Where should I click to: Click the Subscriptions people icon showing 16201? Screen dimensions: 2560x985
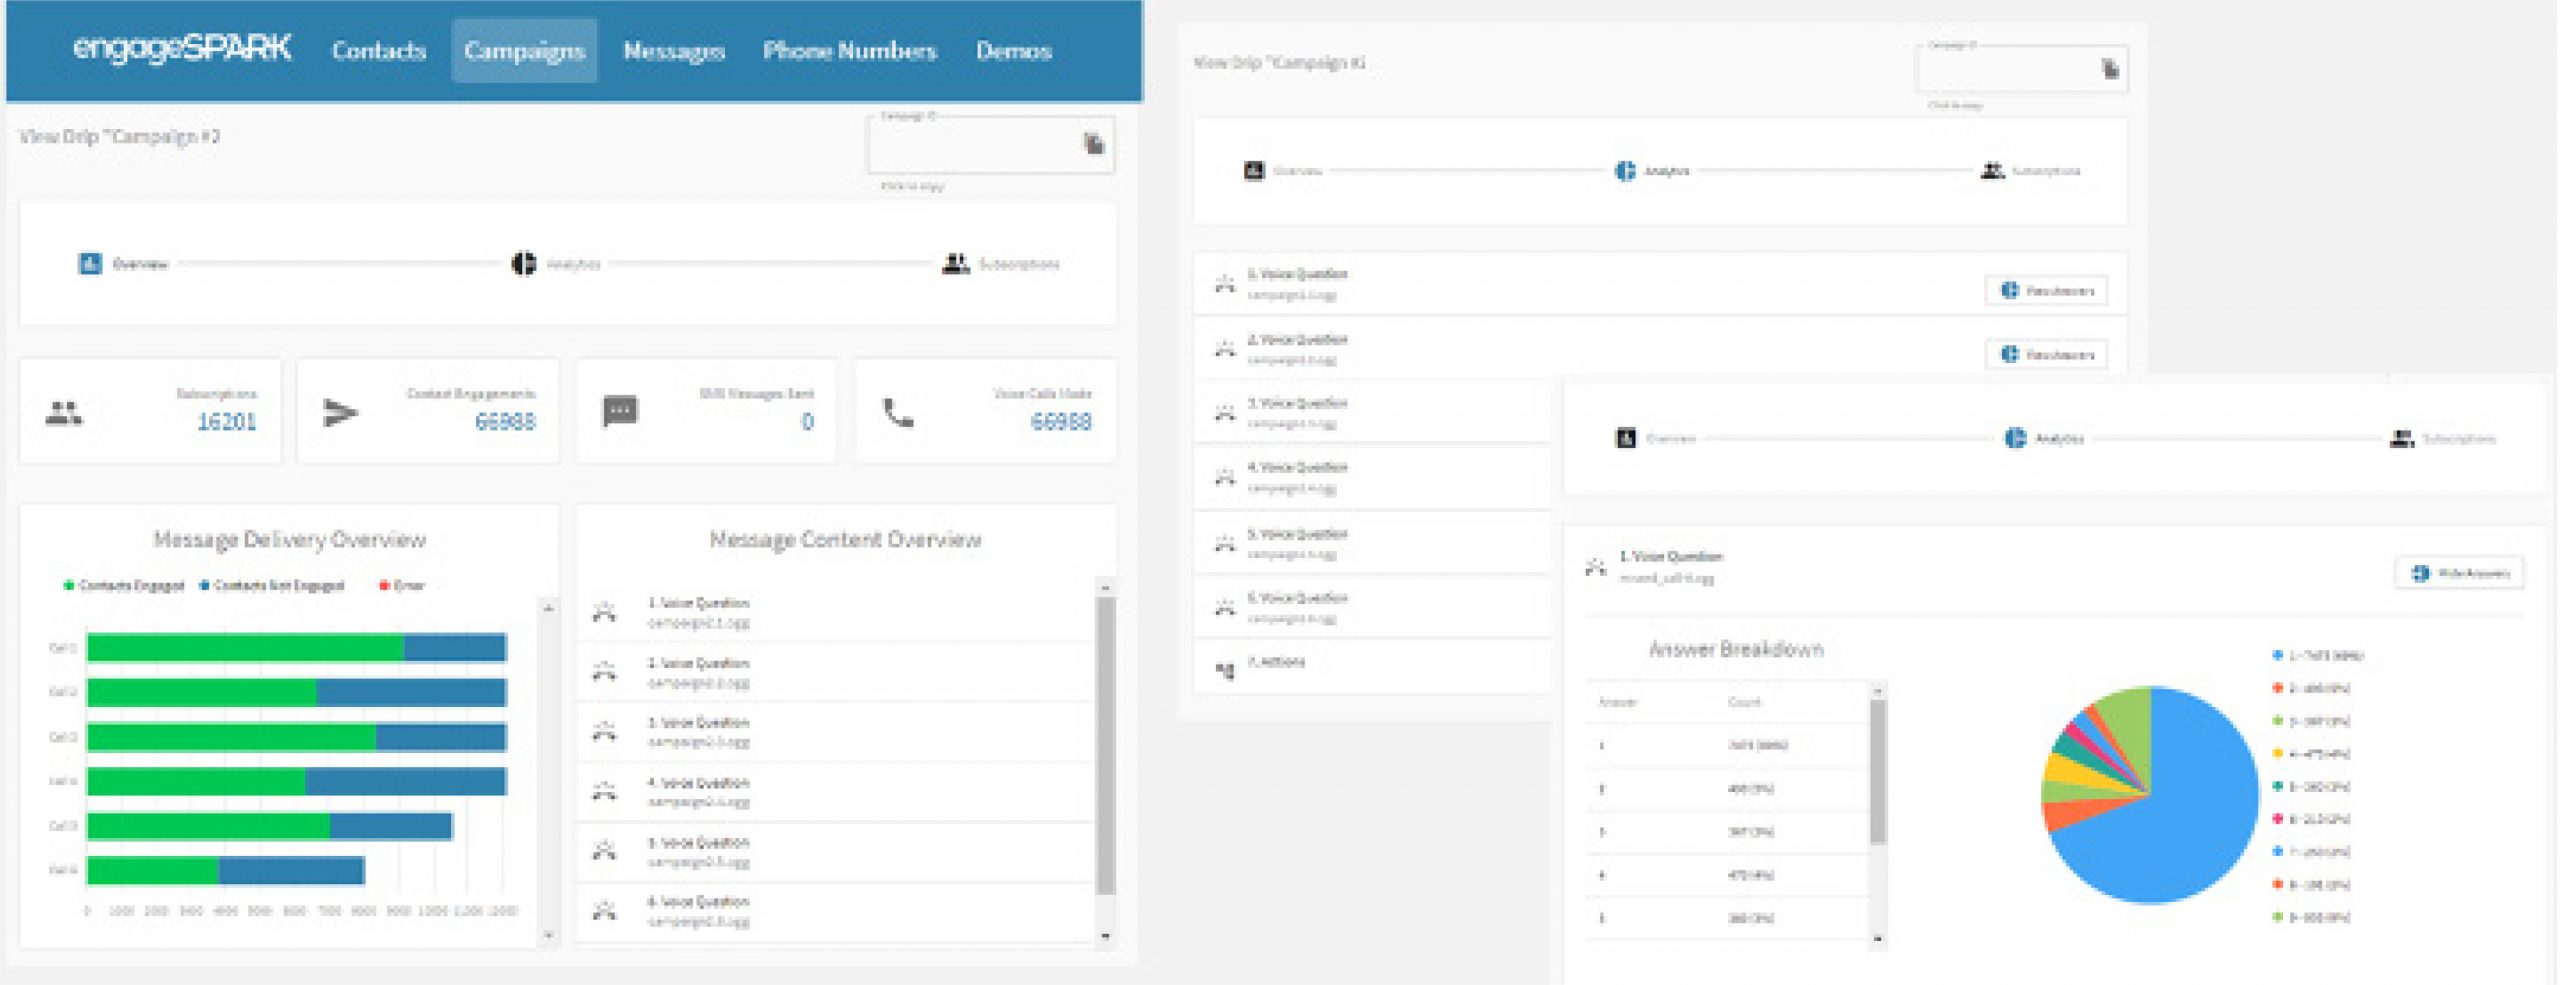tap(64, 412)
